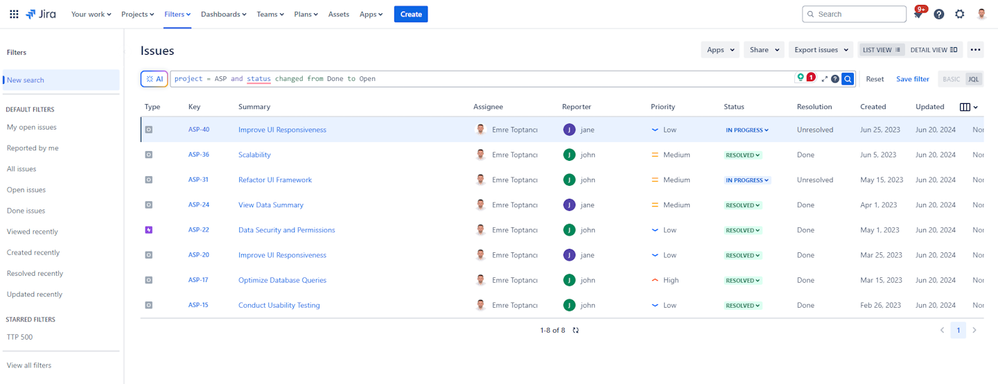The height and width of the screenshot is (384, 998).
Task: Open issue key ASP-31
Action: [199, 180]
